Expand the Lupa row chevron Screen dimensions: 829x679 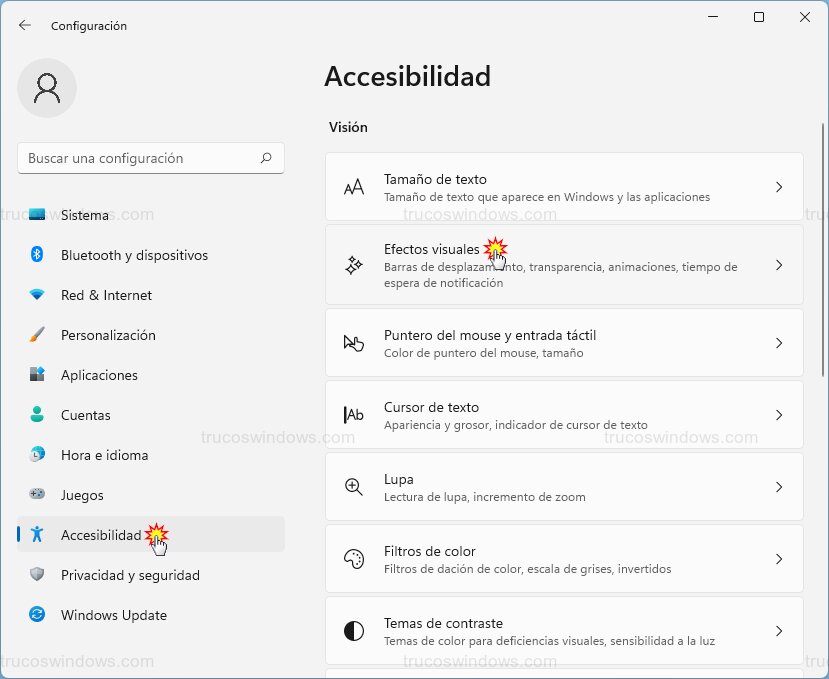click(x=779, y=486)
